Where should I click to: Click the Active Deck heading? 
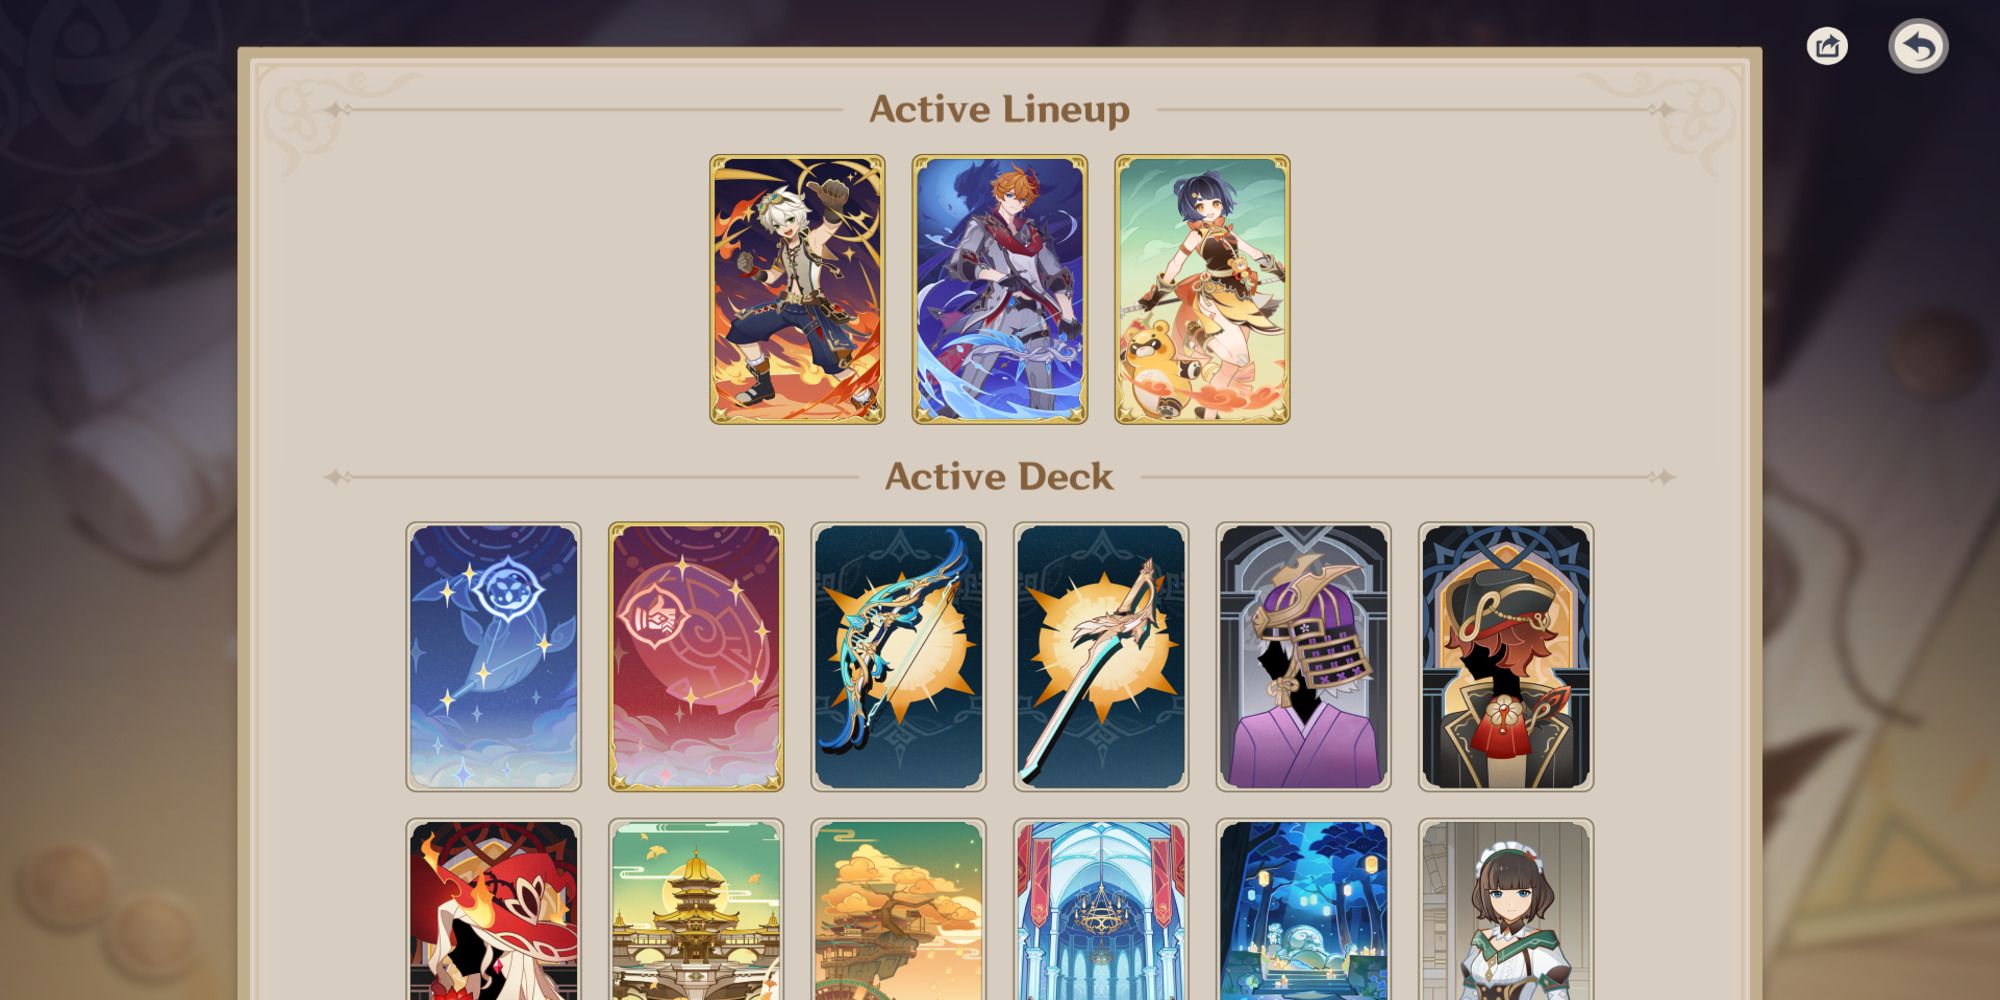pos(999,477)
